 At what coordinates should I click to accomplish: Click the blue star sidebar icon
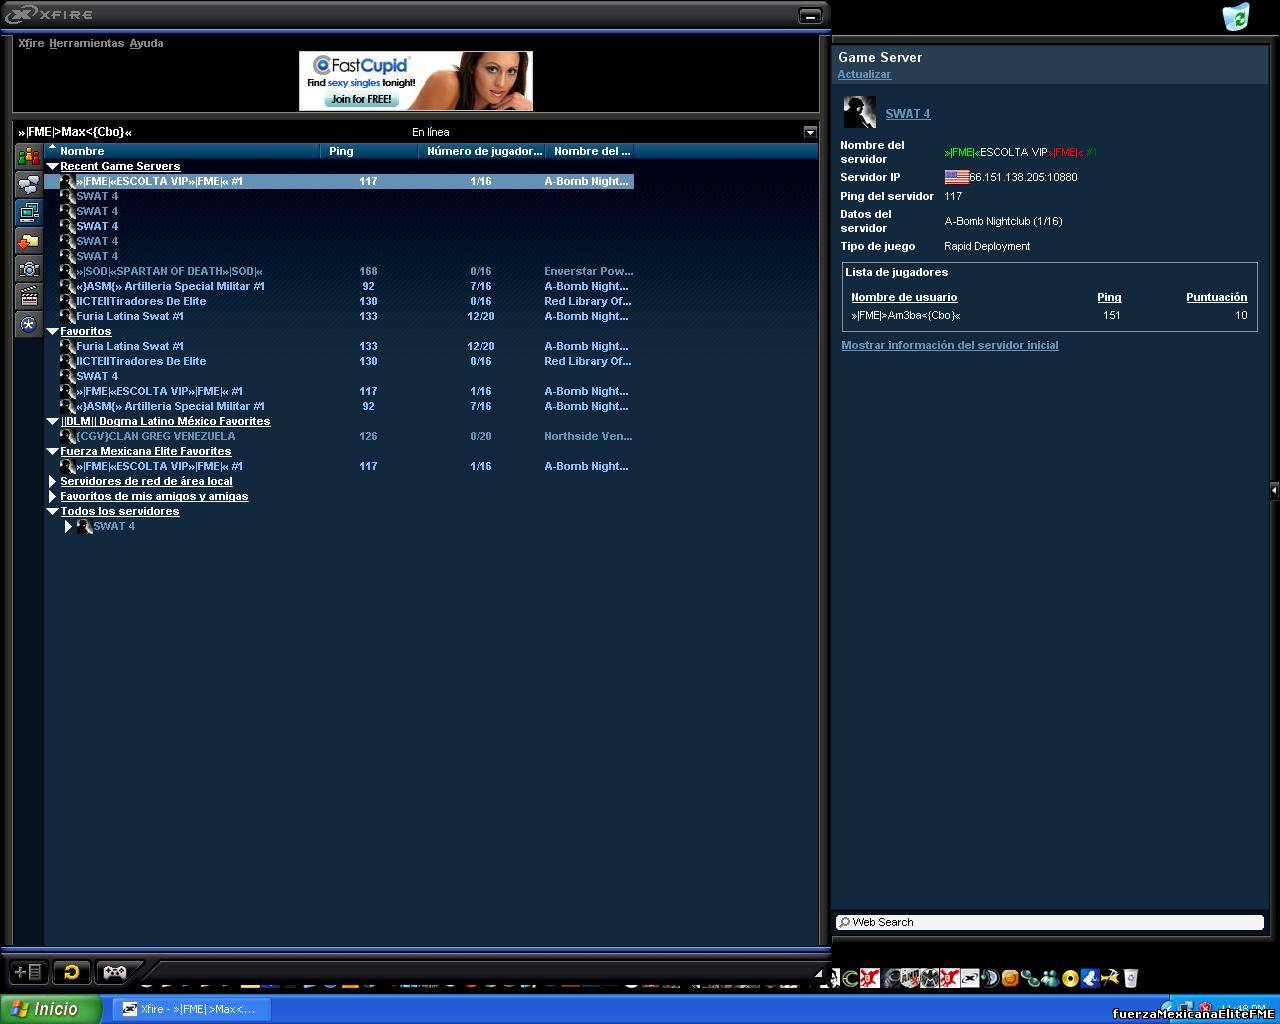(28, 324)
